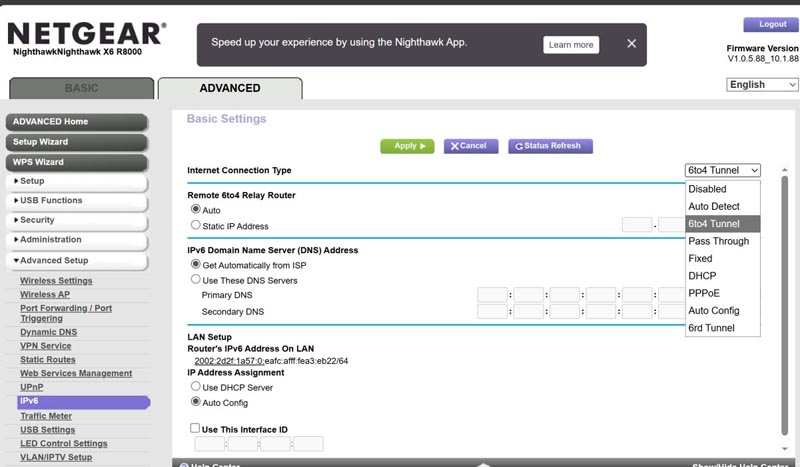
Task: Select Static IP Address radio button
Action: pos(195,225)
